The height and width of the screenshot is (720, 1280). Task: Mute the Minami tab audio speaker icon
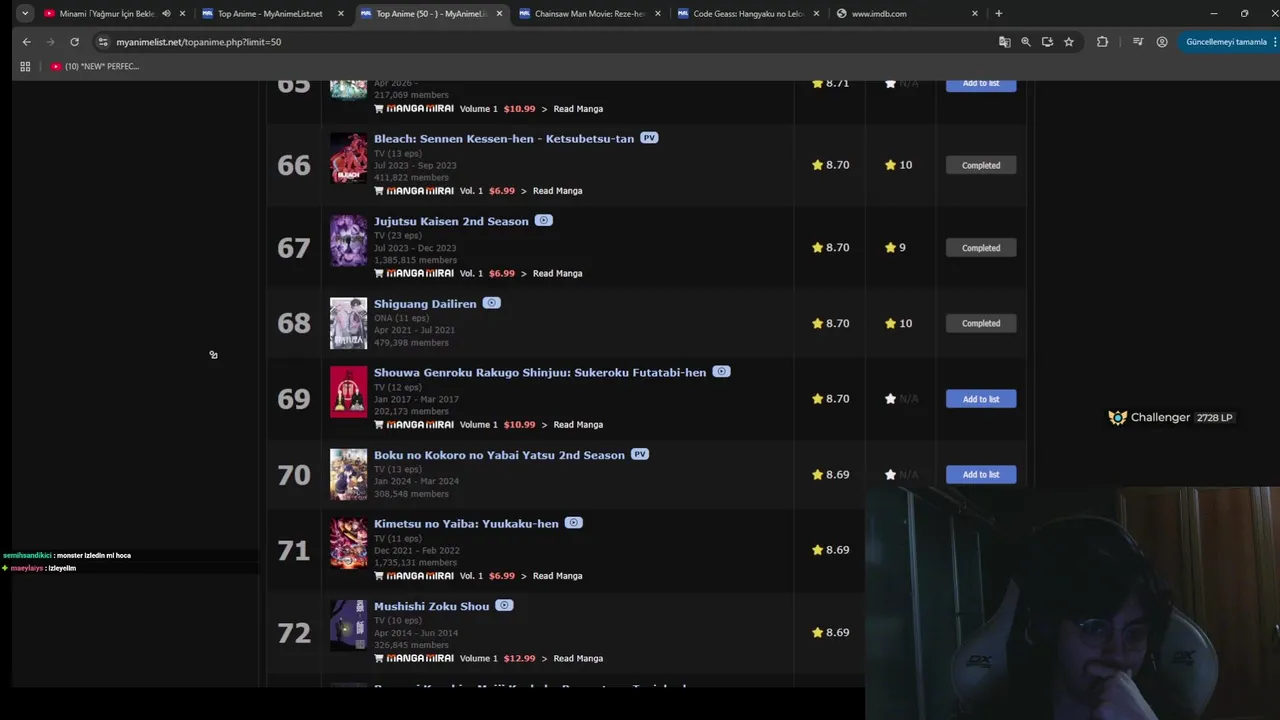166,14
